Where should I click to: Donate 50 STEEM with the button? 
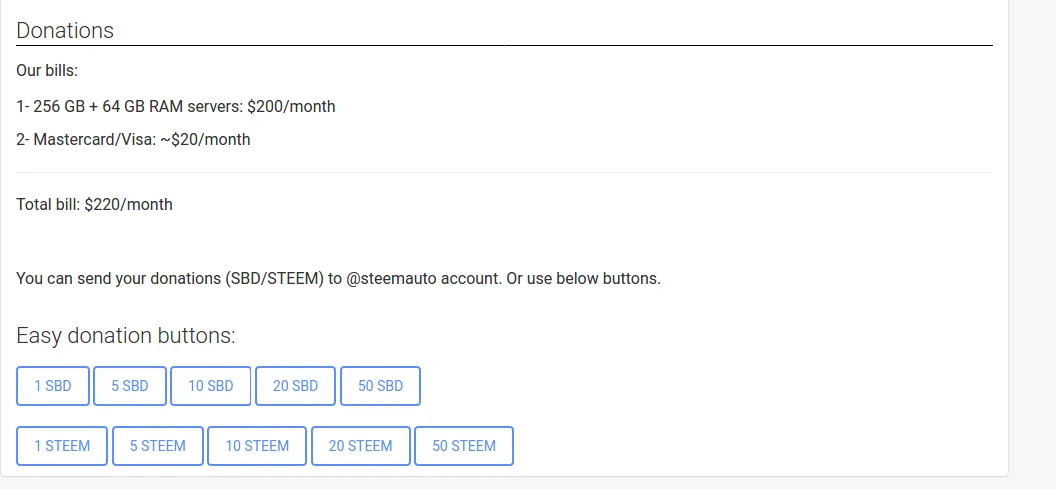463,446
